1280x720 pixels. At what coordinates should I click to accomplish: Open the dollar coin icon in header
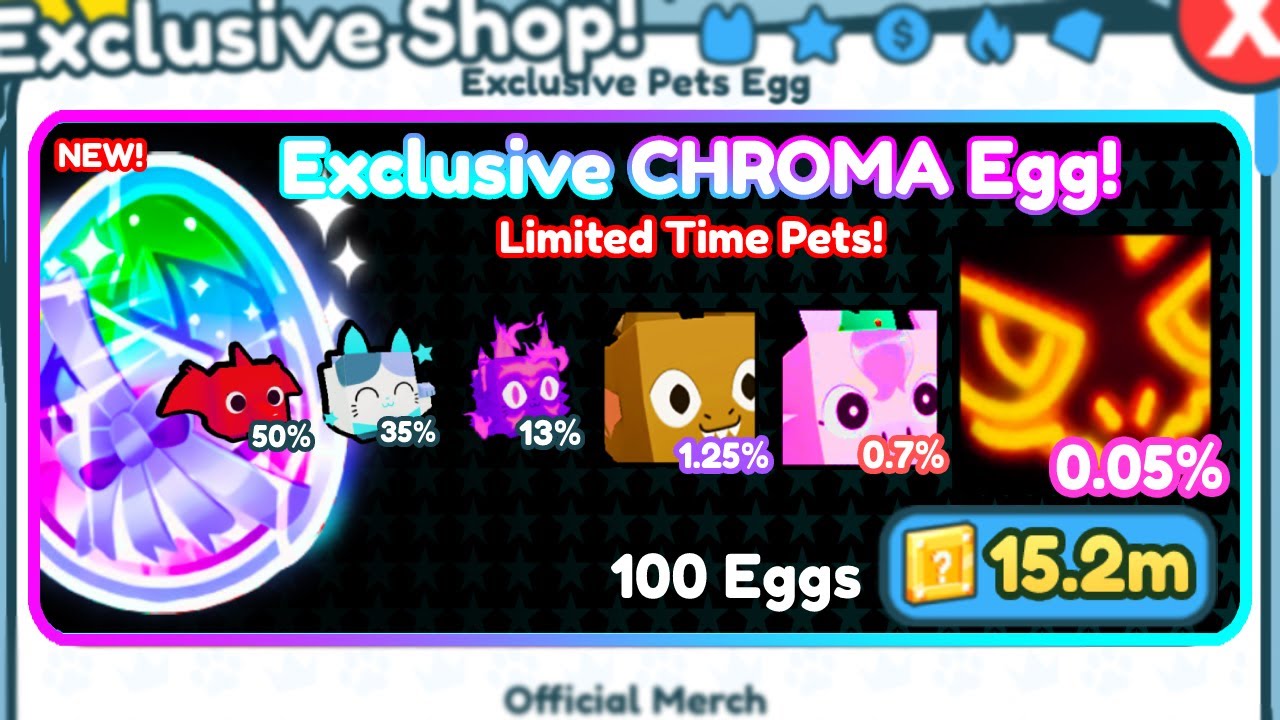coord(903,36)
